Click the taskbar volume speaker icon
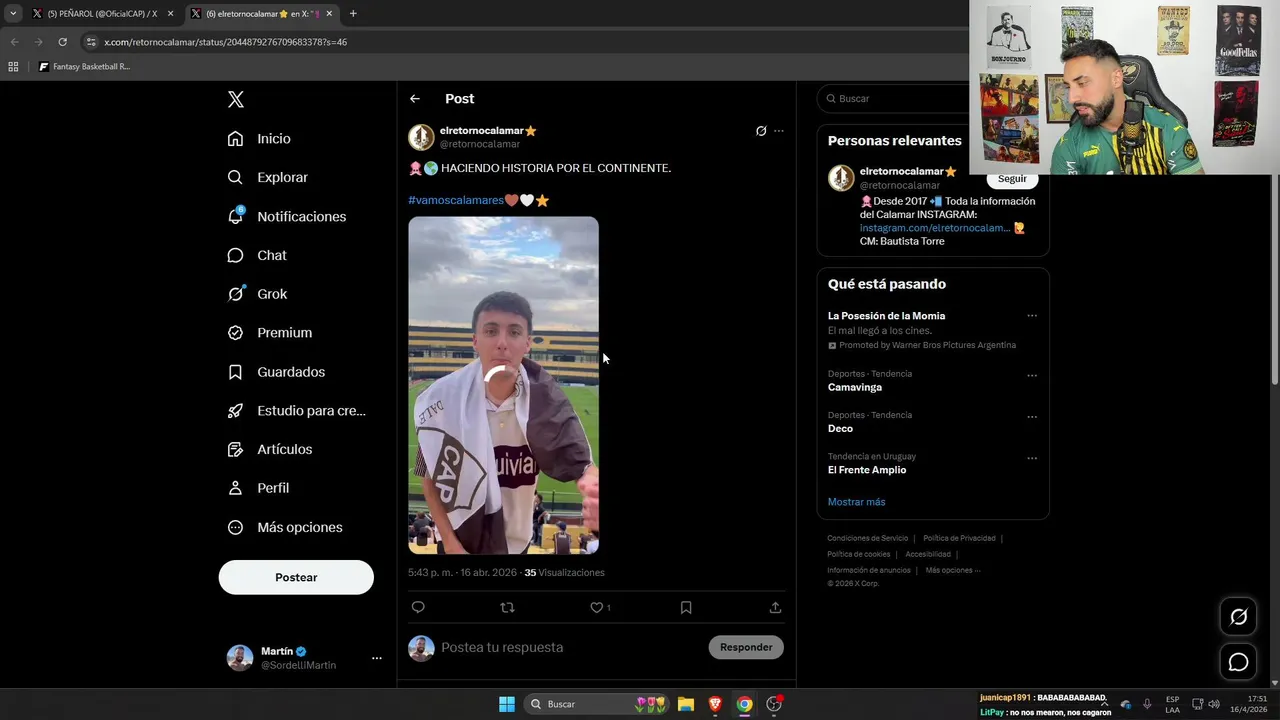 point(1214,704)
